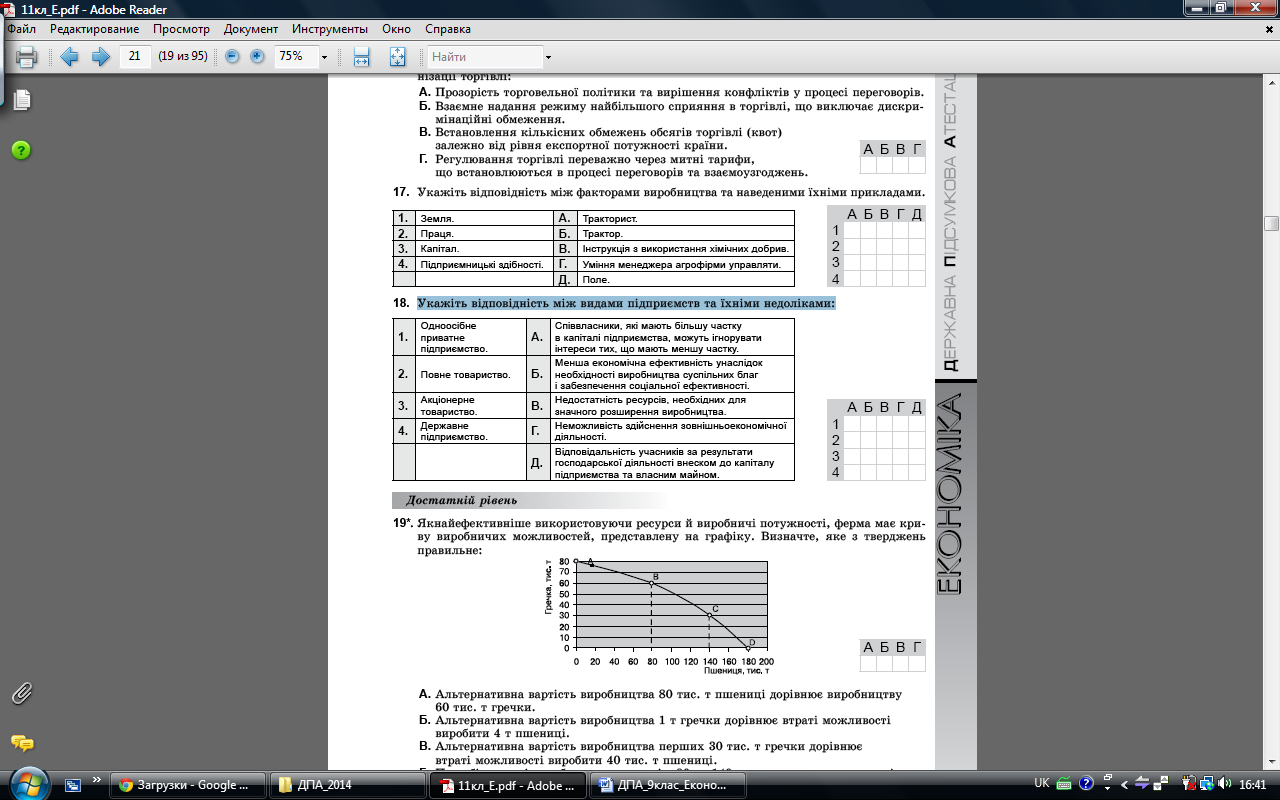The height and width of the screenshot is (800, 1280).
Task: Click the Найти search field
Action: coord(486,57)
